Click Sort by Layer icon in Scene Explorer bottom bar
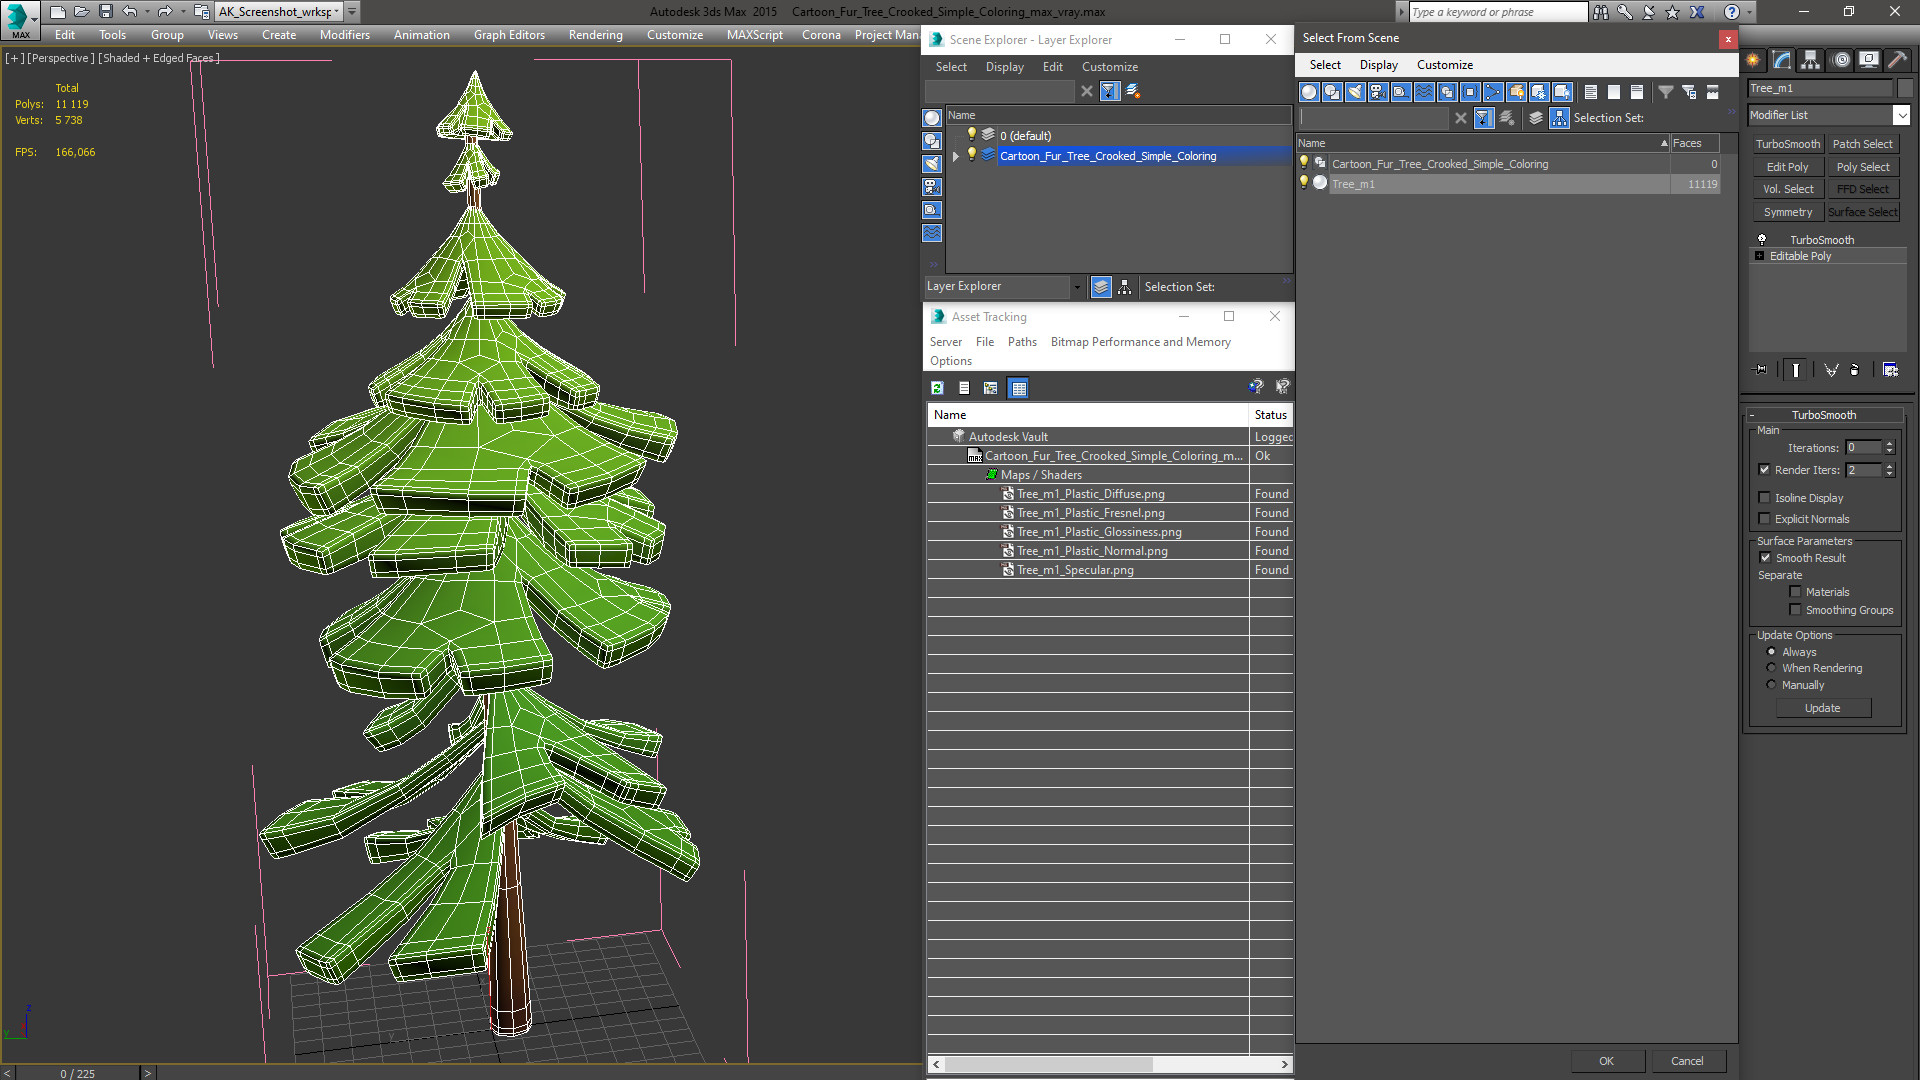The height and width of the screenshot is (1080, 1920). point(1101,287)
